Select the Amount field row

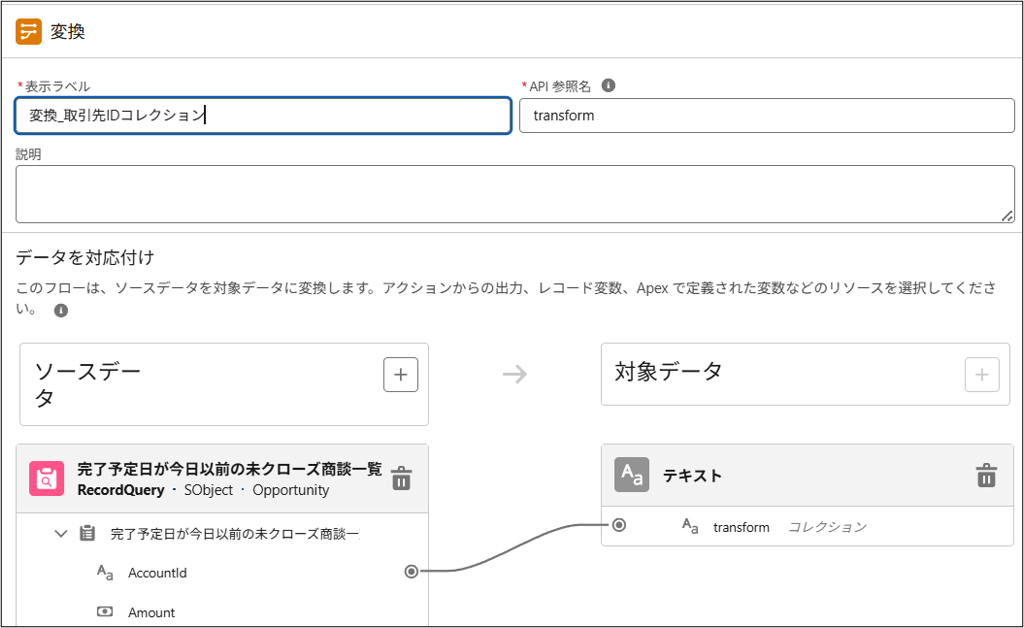pos(223,612)
